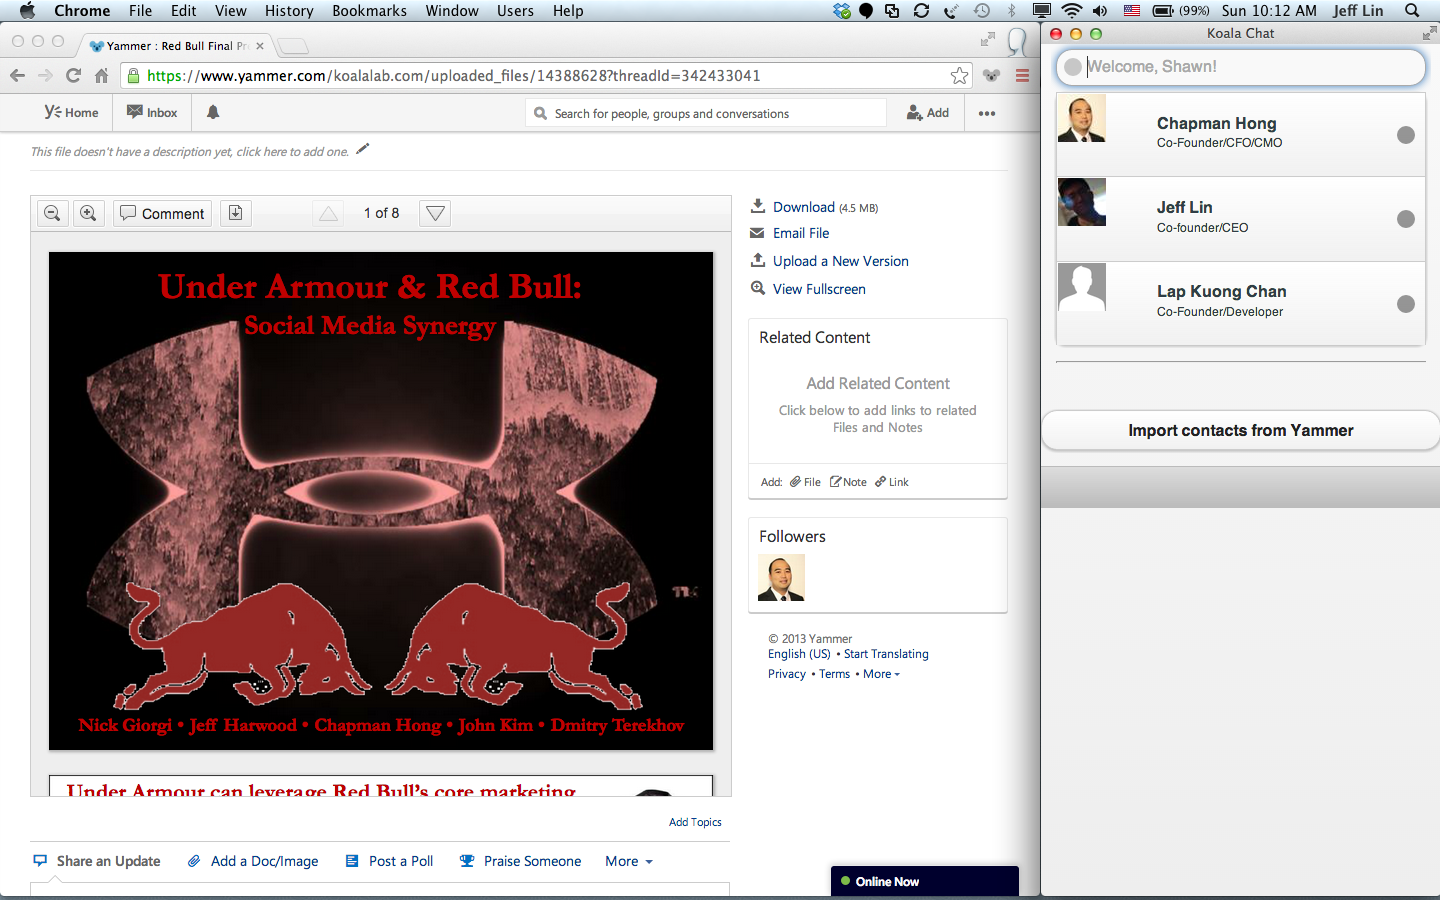Open the Online Now chat bar
Viewport: 1440px width, 900px height.
point(925,881)
